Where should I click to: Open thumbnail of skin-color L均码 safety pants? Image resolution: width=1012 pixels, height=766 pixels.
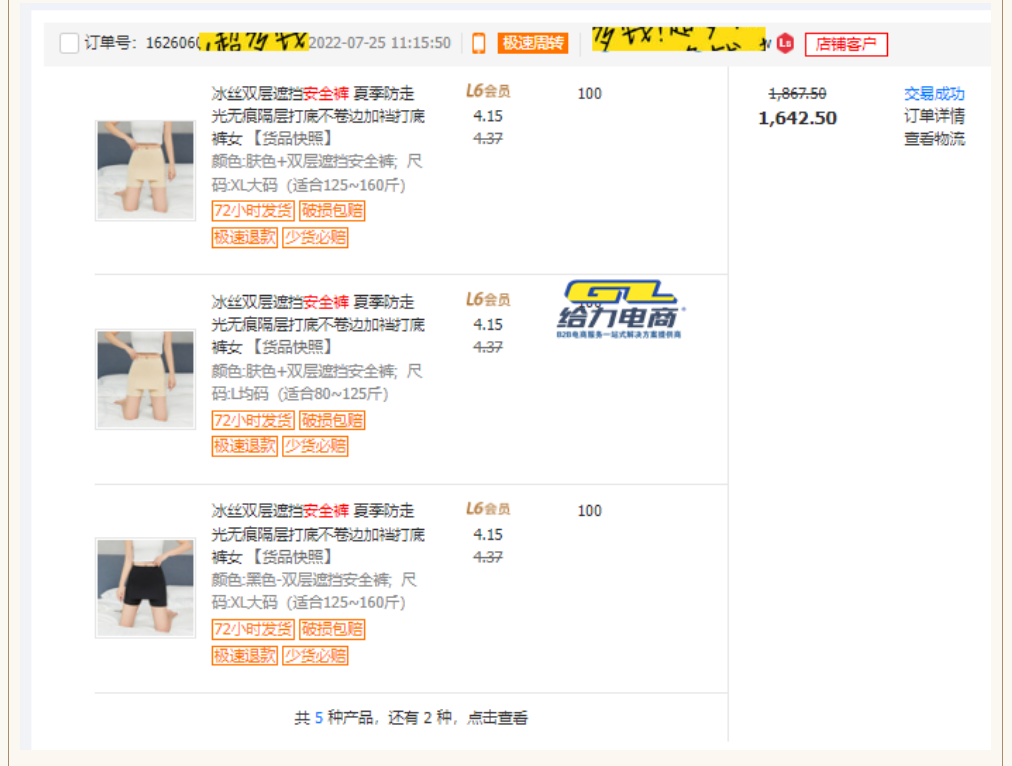click(x=145, y=379)
